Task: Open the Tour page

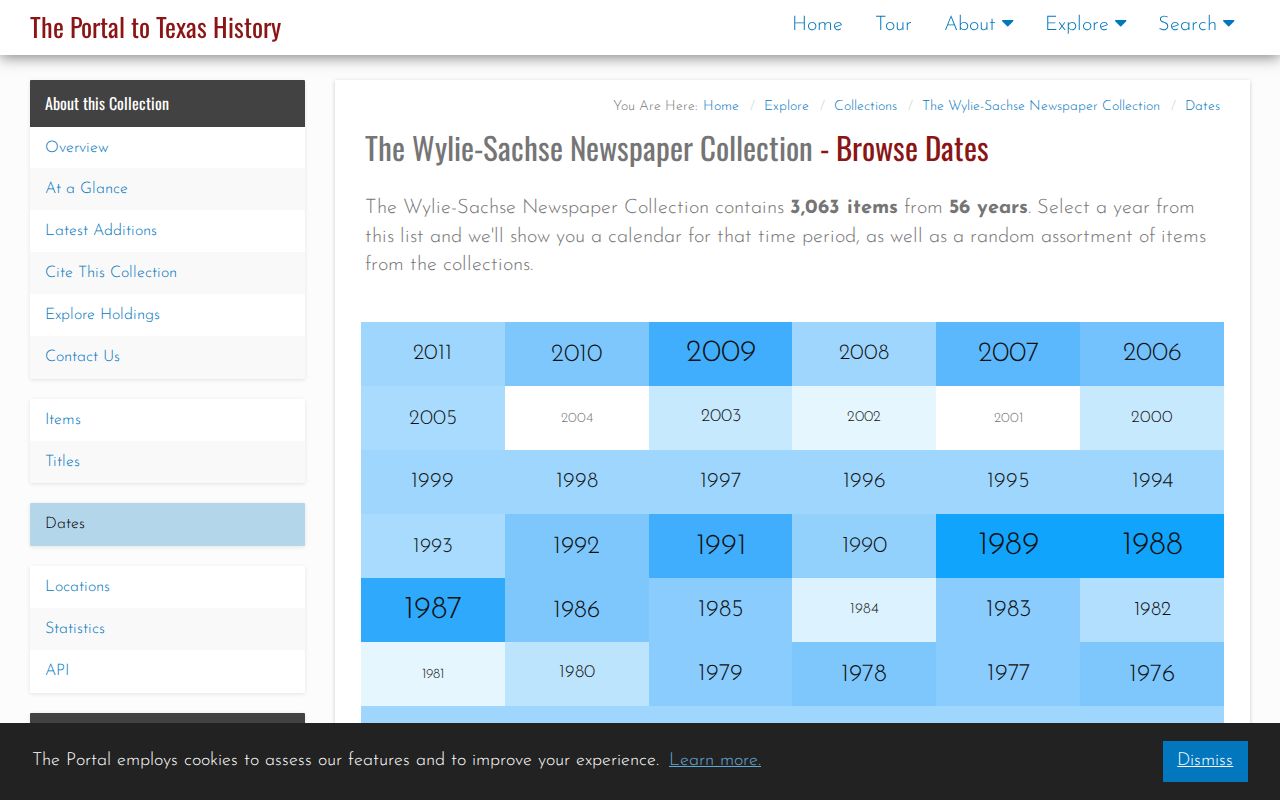Action: click(x=893, y=24)
